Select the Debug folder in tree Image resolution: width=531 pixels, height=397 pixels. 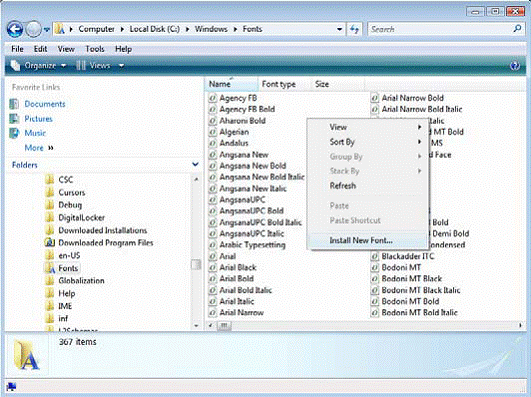70,205
